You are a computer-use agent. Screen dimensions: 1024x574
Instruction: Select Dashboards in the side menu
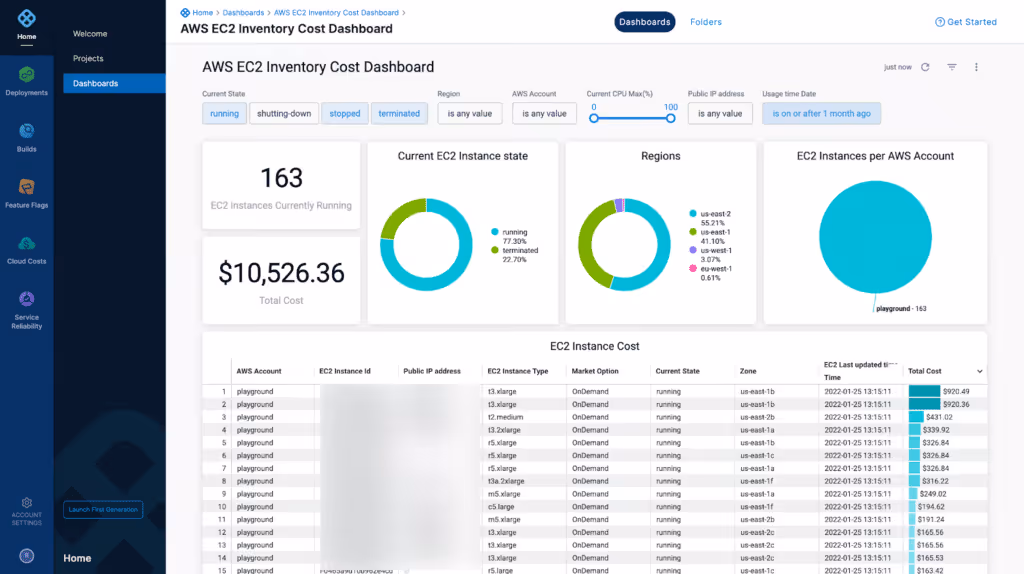(x=114, y=84)
